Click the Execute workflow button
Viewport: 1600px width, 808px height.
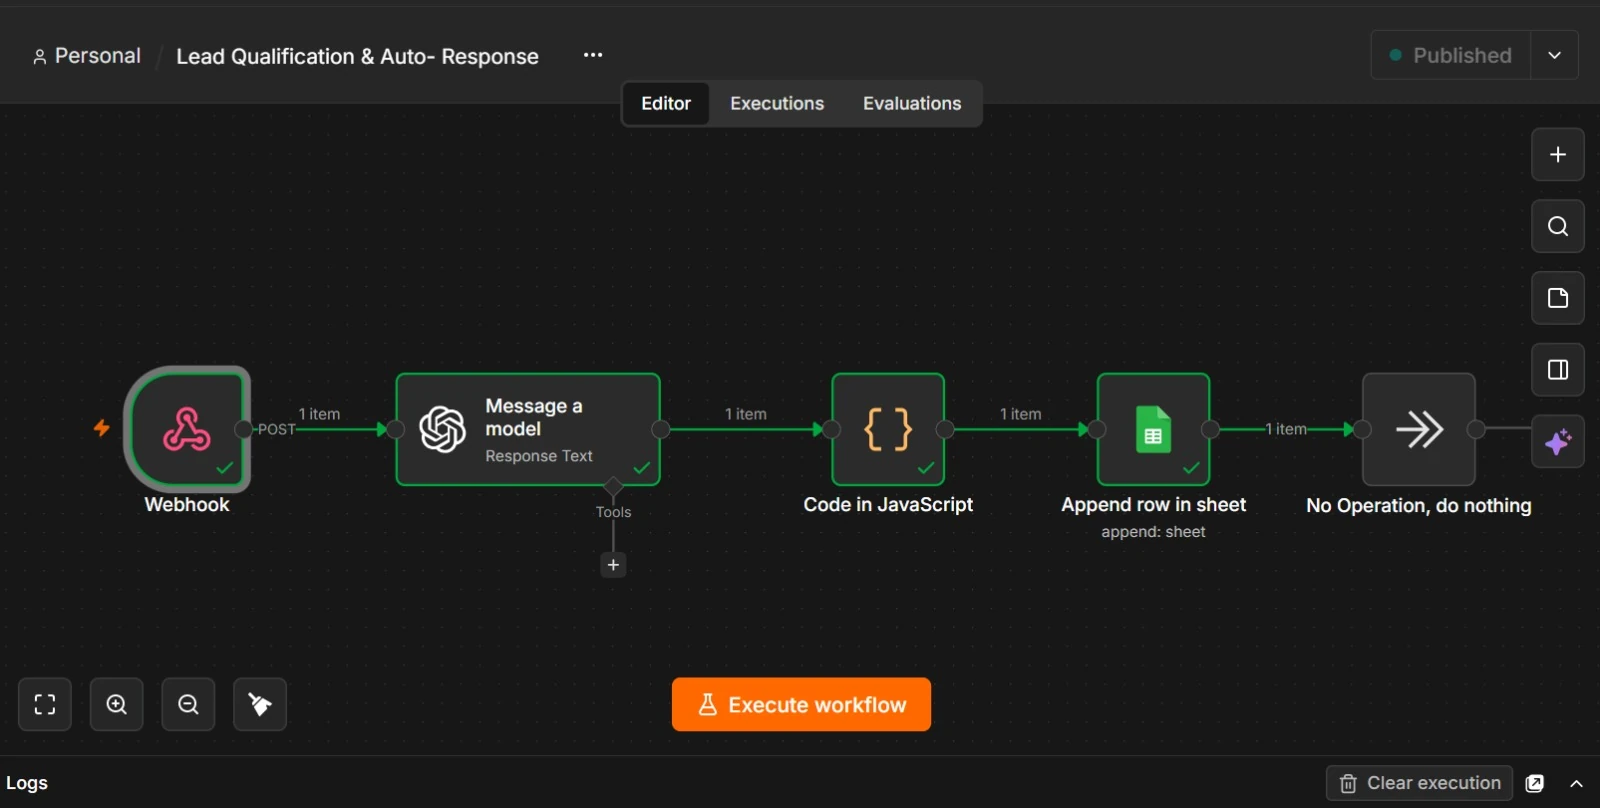(x=801, y=704)
